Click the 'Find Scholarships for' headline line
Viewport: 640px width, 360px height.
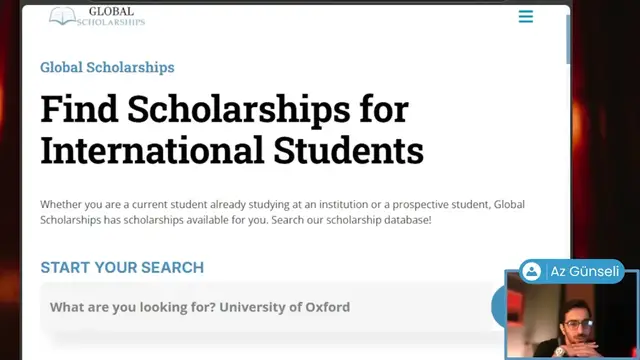pyautogui.click(x=224, y=109)
